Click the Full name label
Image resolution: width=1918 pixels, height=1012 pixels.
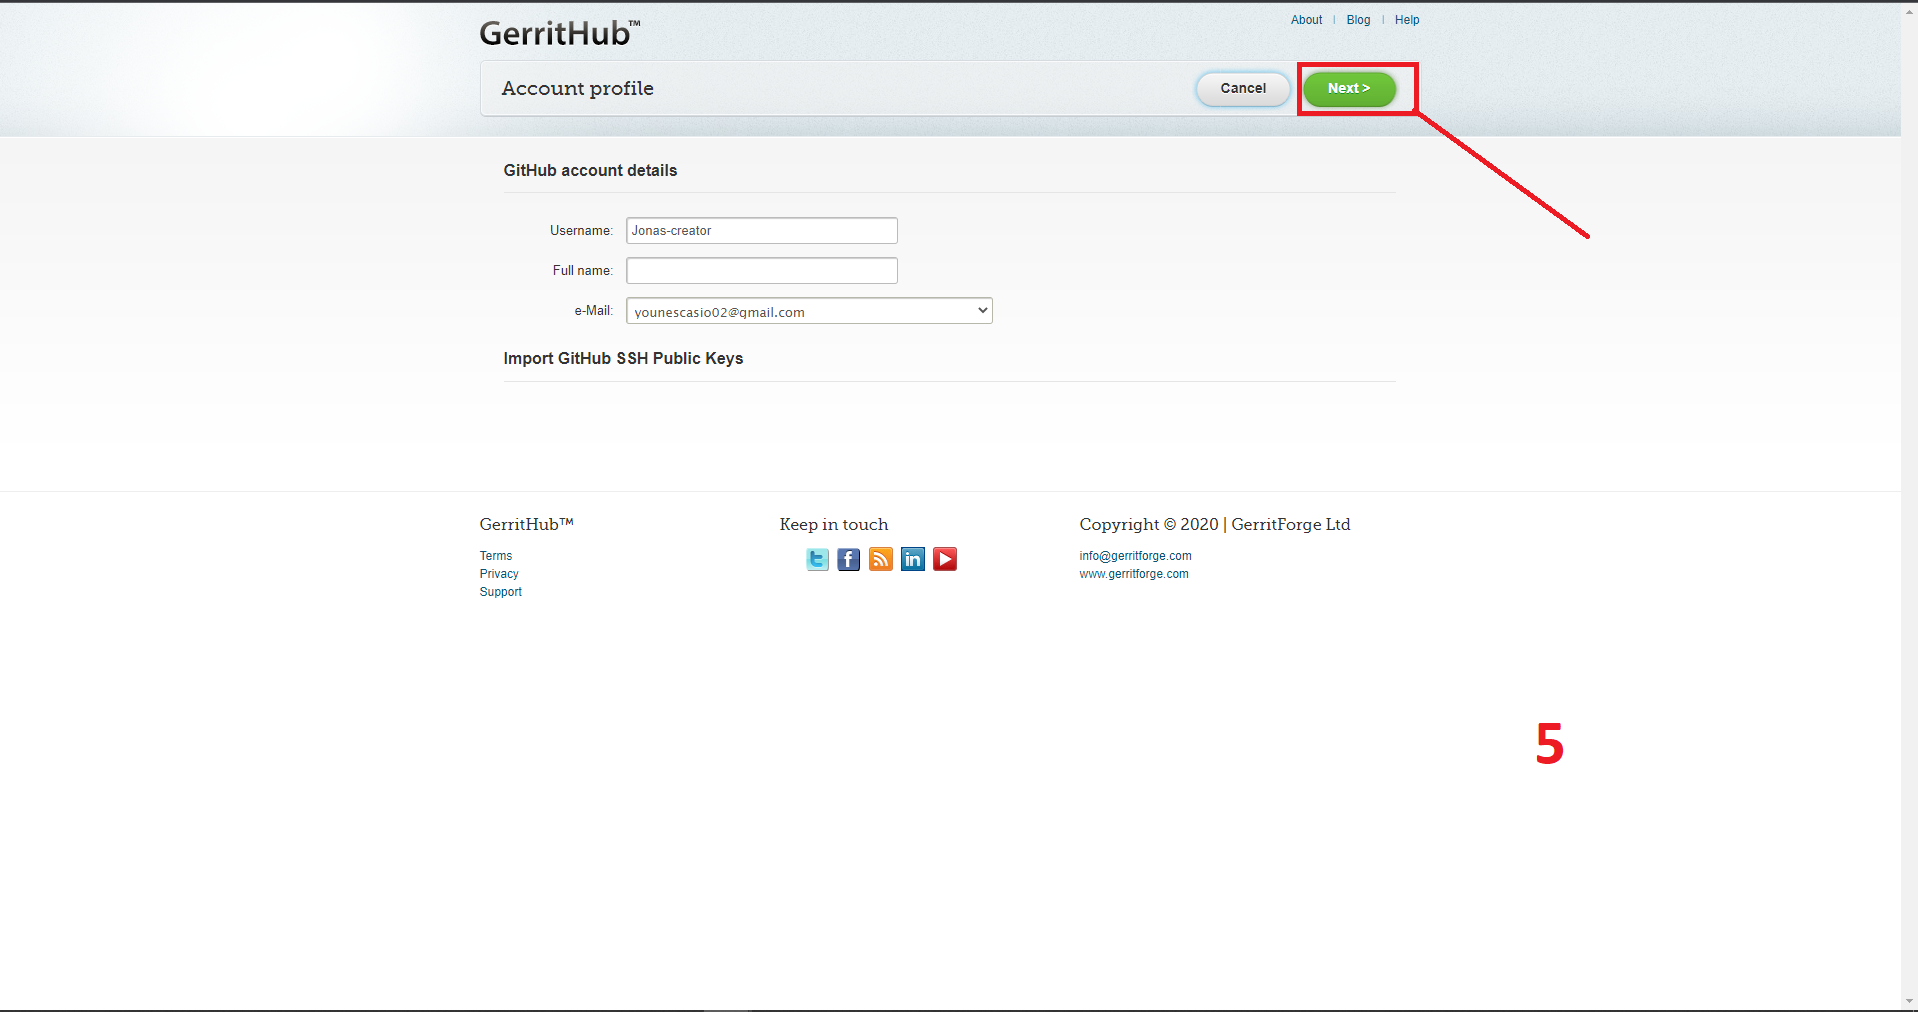(x=582, y=270)
